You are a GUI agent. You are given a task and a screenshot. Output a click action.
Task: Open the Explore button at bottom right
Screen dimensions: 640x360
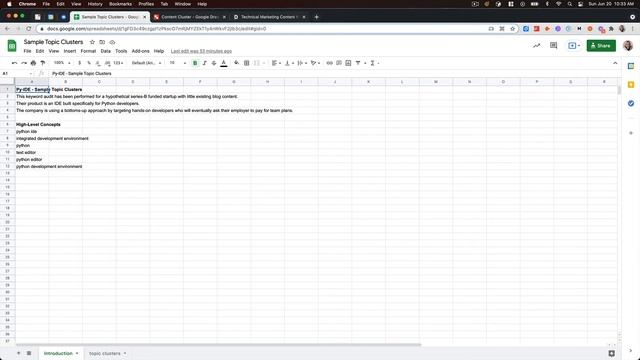pyautogui.click(x=611, y=353)
